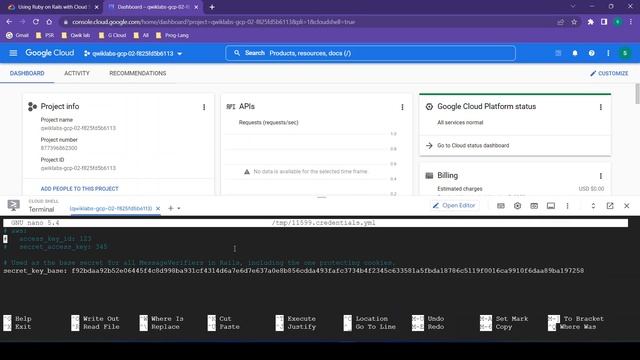Open a new browser tab

212,7
